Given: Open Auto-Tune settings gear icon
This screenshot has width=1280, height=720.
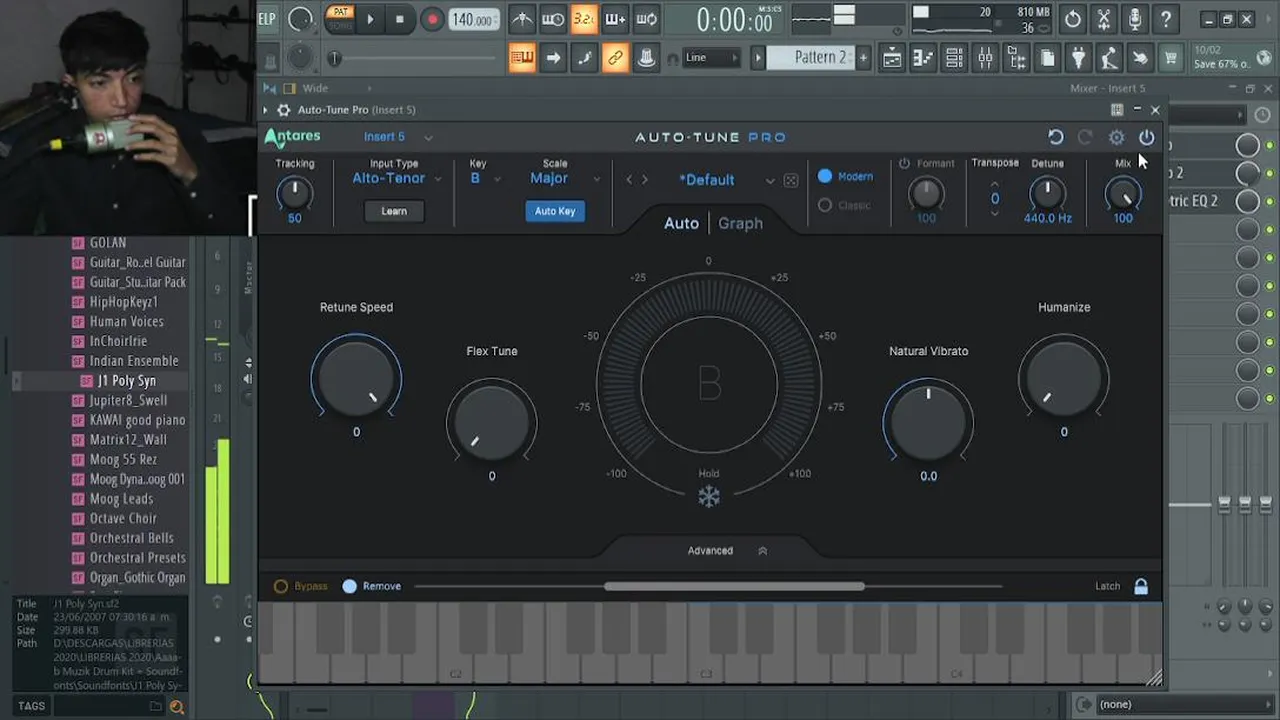Looking at the screenshot, I should point(1117,137).
